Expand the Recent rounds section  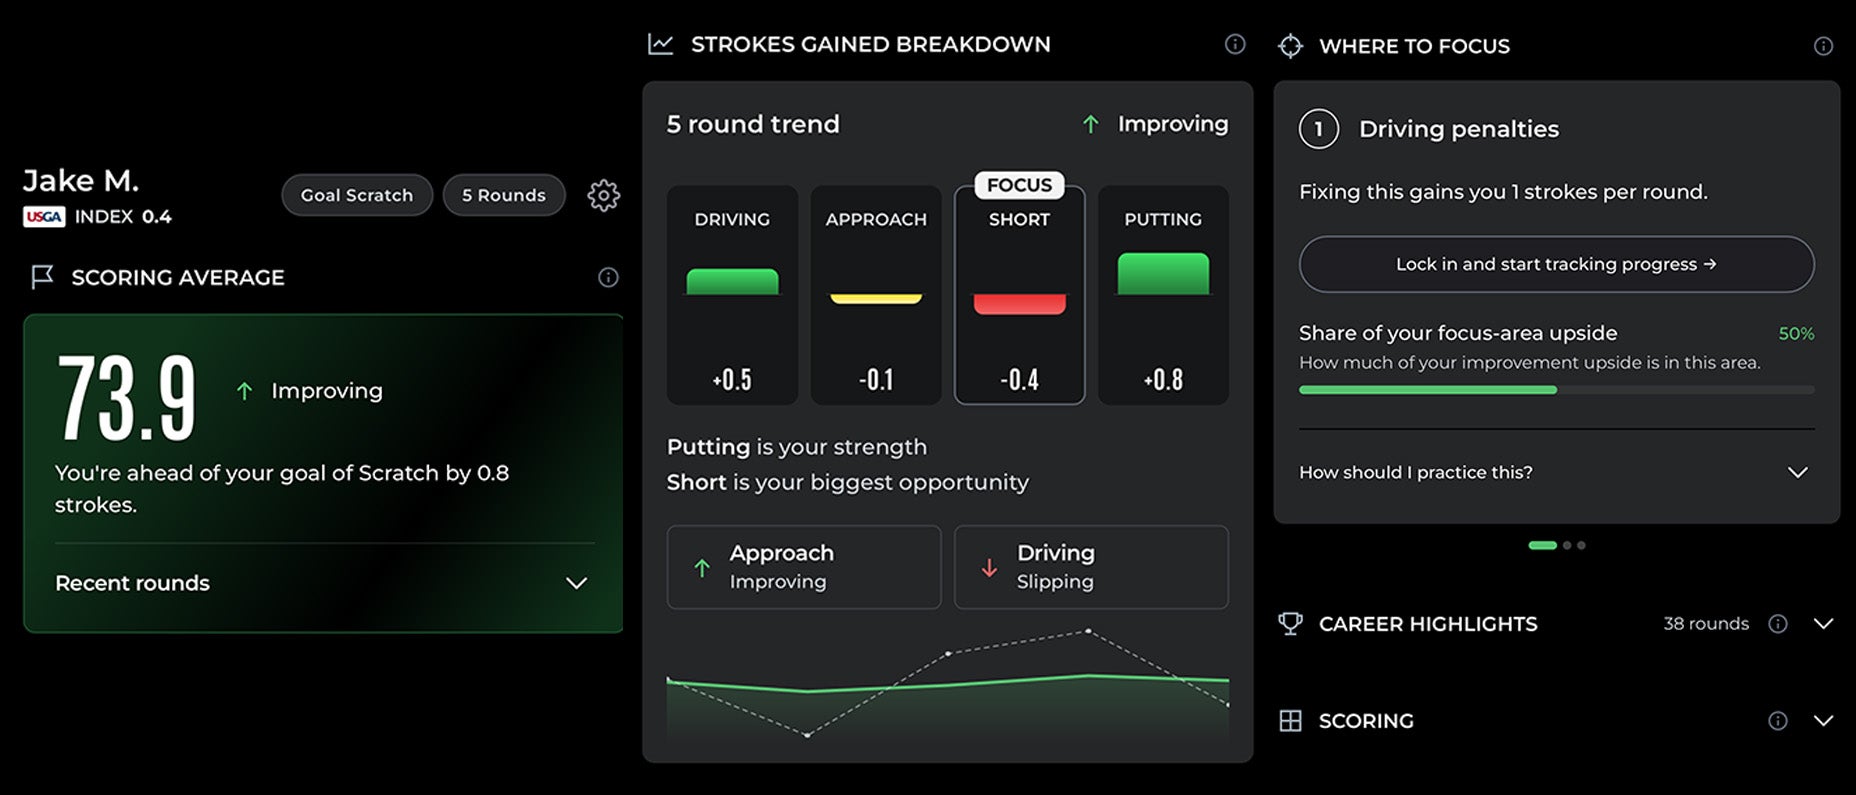tap(324, 583)
